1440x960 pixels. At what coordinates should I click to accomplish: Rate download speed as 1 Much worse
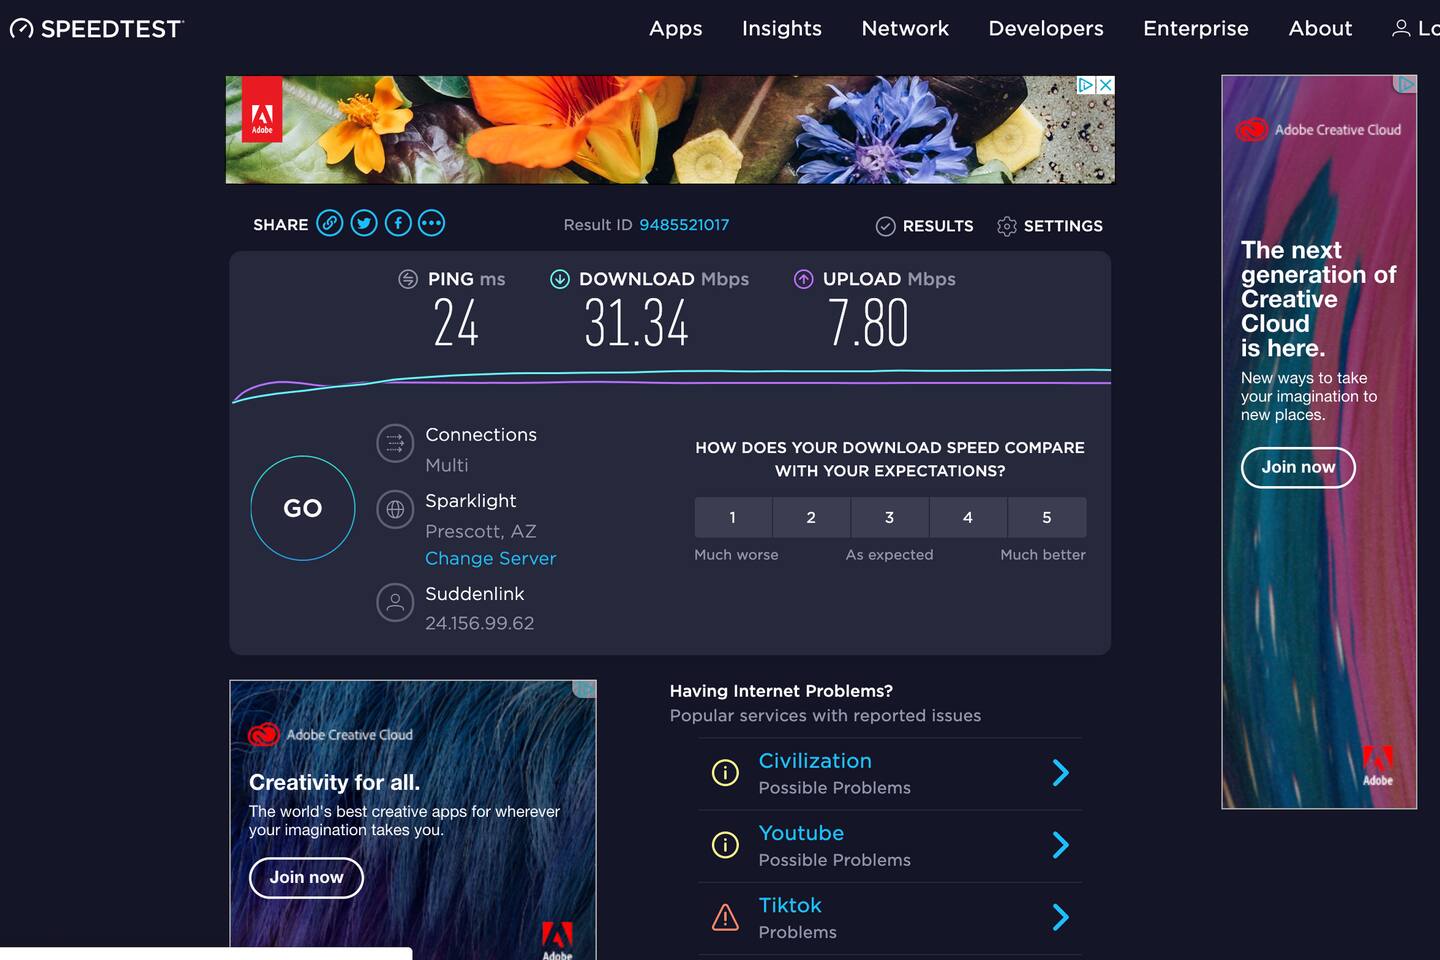[733, 517]
